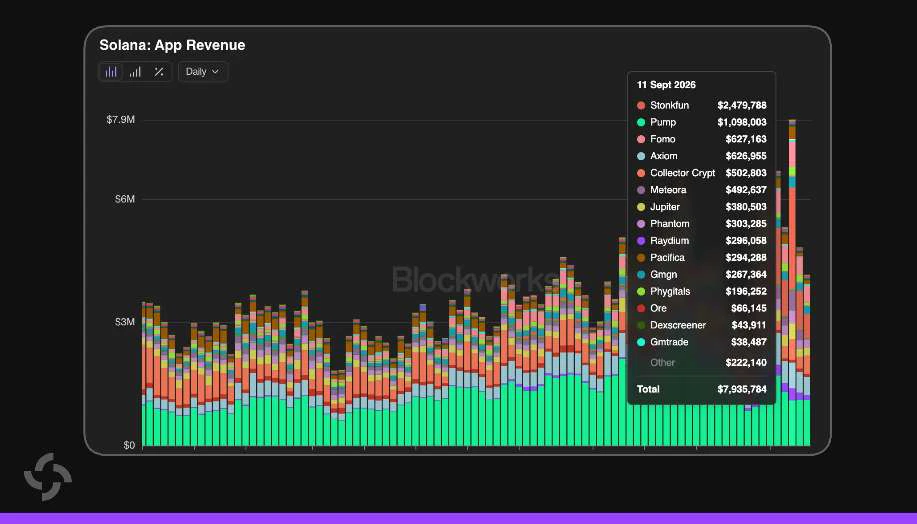Click the $6M y-axis label
This screenshot has width=917, height=524.
(x=125, y=199)
